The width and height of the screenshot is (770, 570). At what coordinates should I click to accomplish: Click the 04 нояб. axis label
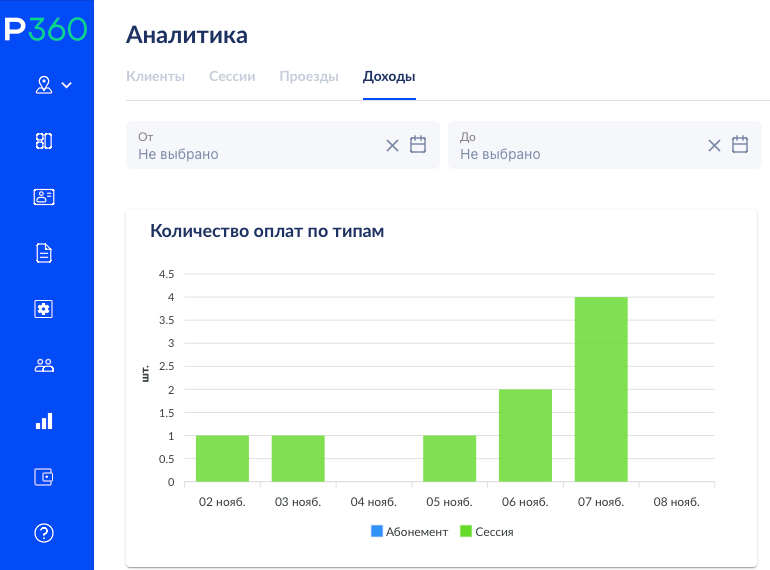tap(373, 502)
